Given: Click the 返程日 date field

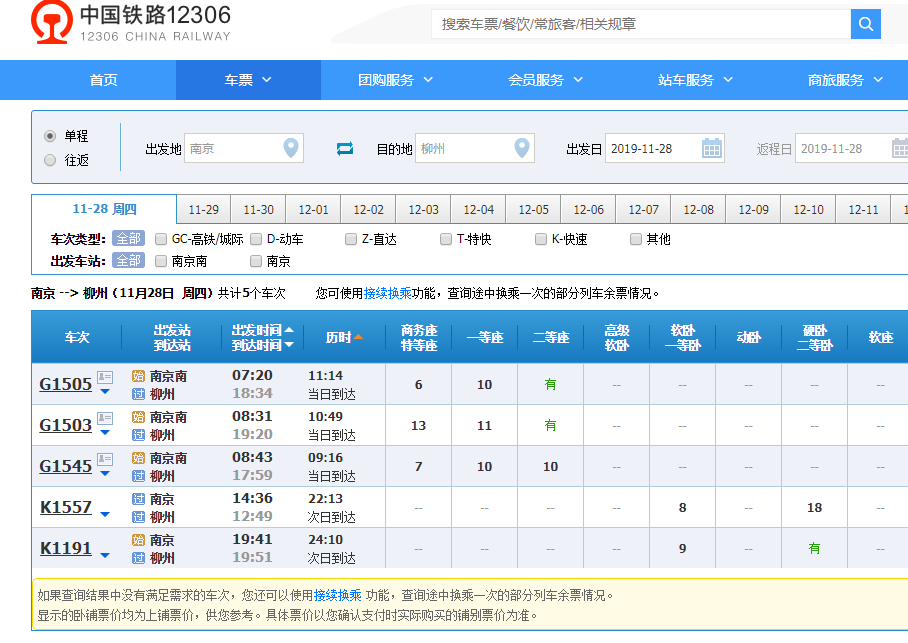Looking at the screenshot, I should pyautogui.click(x=851, y=148).
